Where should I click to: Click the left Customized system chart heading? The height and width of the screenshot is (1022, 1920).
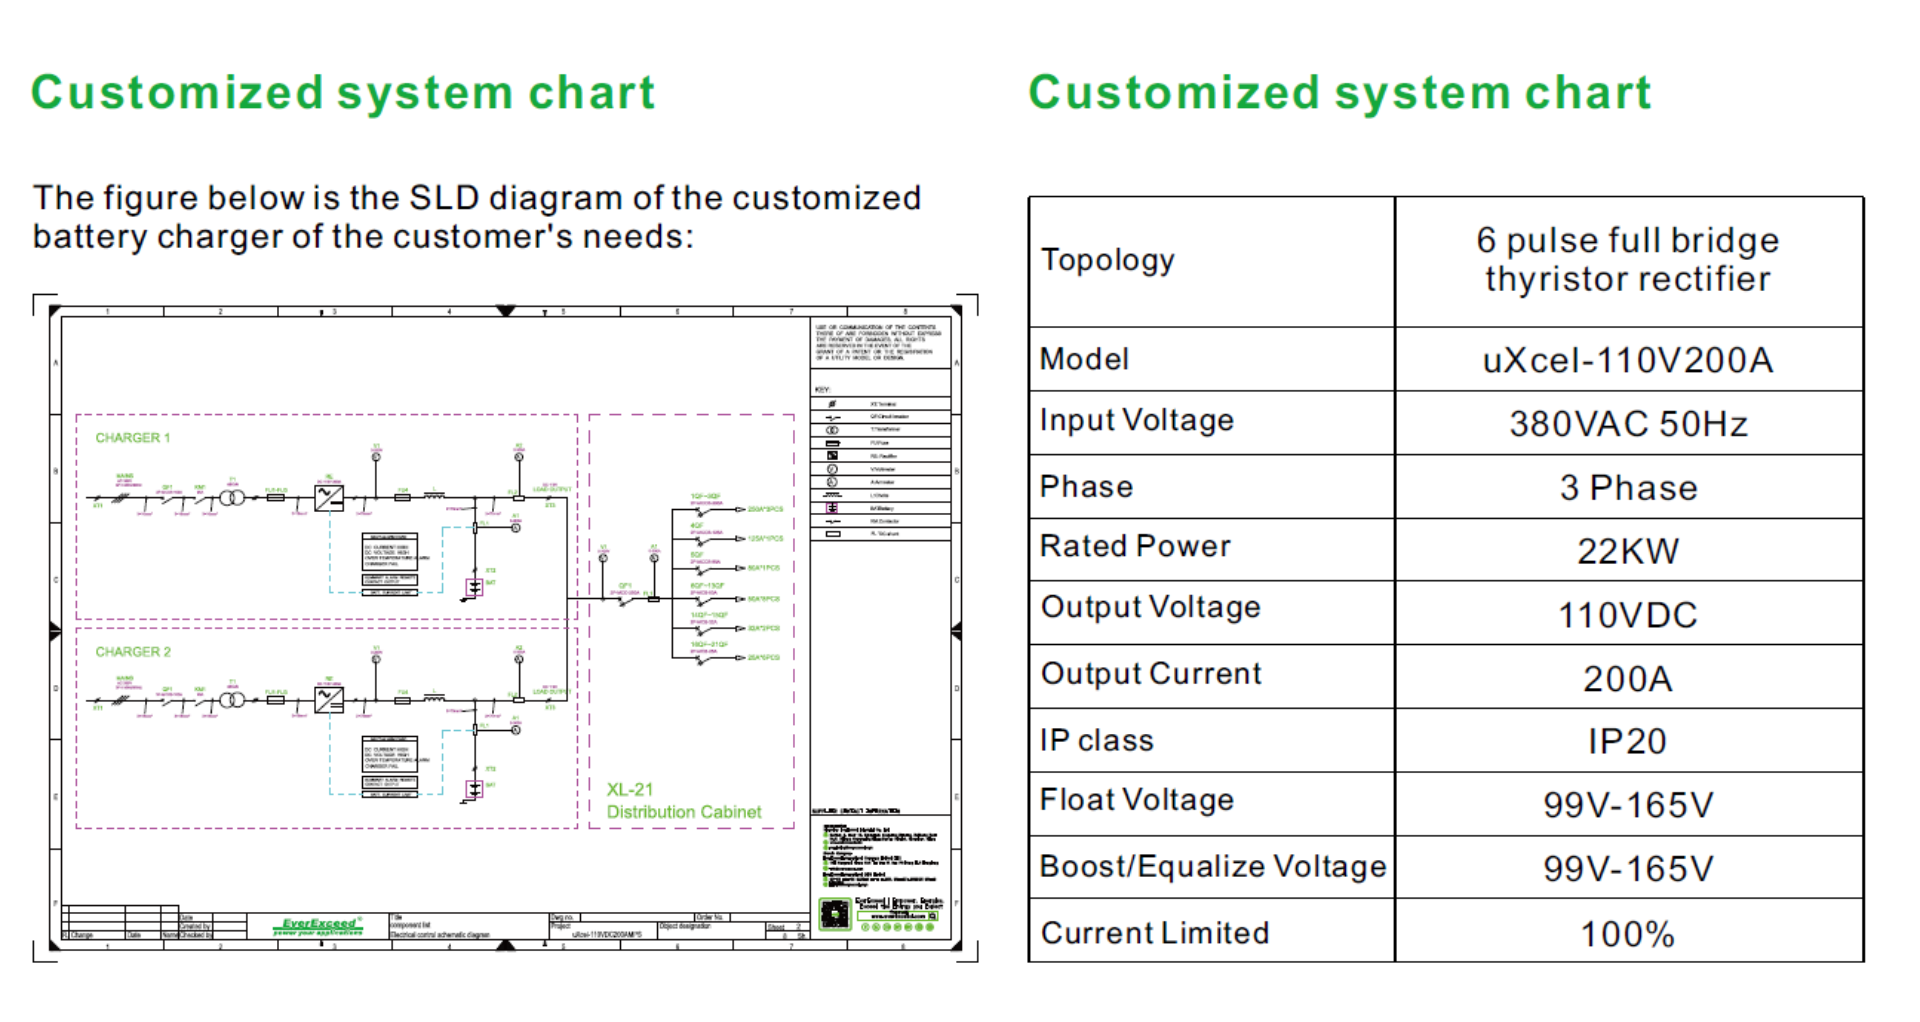click(343, 93)
